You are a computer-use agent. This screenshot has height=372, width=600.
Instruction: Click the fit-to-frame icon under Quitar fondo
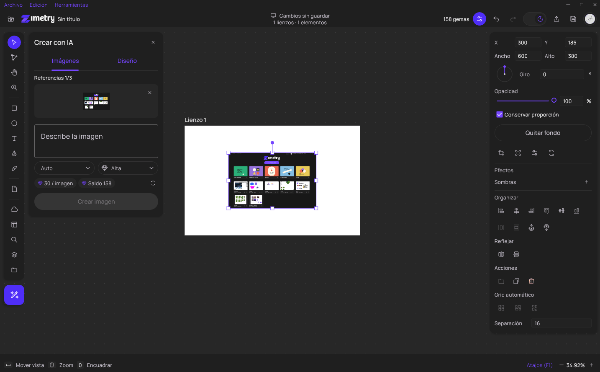point(518,153)
